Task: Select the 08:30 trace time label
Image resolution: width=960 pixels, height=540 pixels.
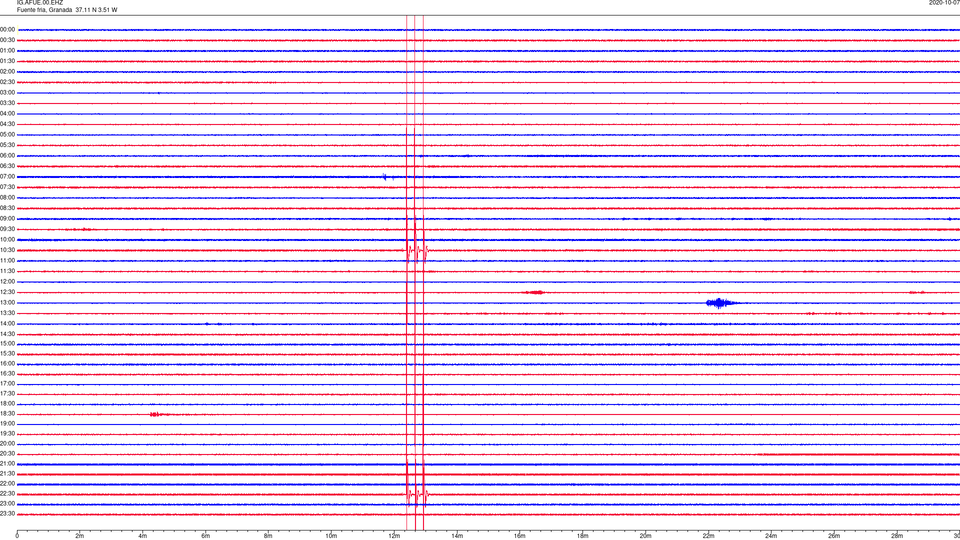Action: point(7,208)
